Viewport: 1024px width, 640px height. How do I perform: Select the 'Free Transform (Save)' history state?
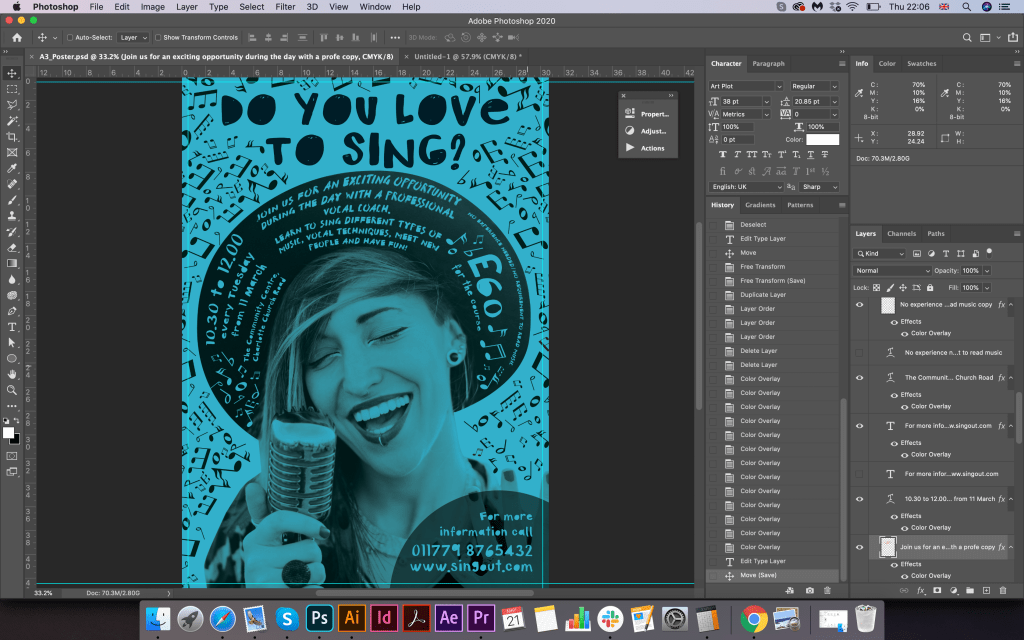click(x=771, y=281)
